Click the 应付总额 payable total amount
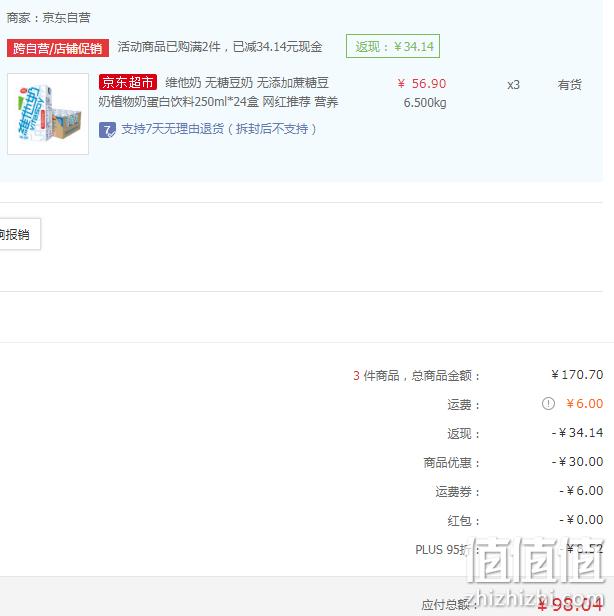This screenshot has height=616, width=614. point(570,604)
